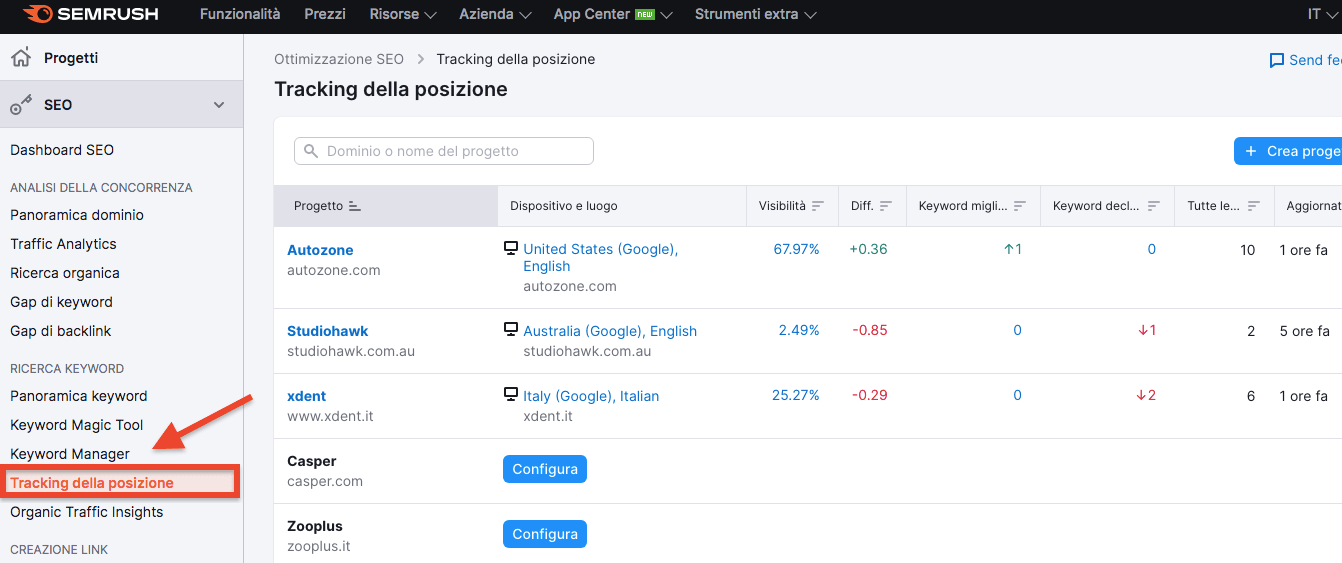Open Prezzi in the top navigation
The height and width of the screenshot is (563, 1342).
pyautogui.click(x=325, y=15)
